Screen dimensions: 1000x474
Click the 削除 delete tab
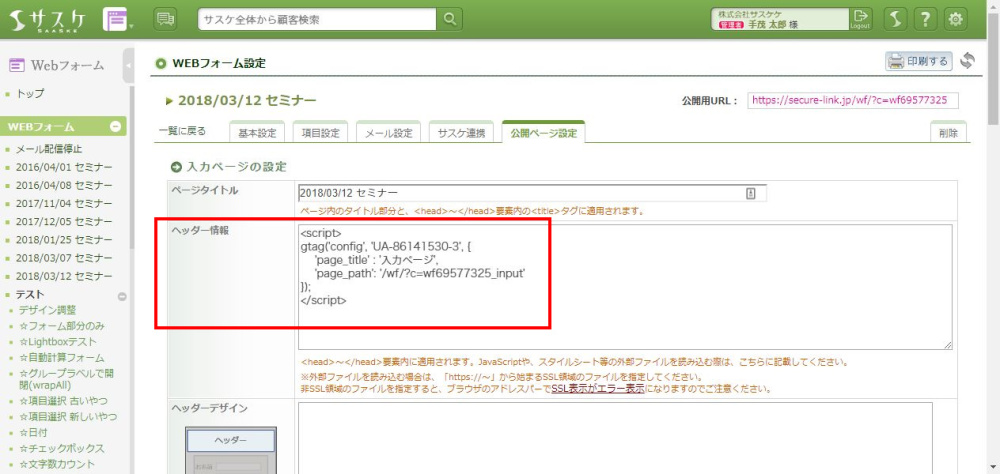948,133
